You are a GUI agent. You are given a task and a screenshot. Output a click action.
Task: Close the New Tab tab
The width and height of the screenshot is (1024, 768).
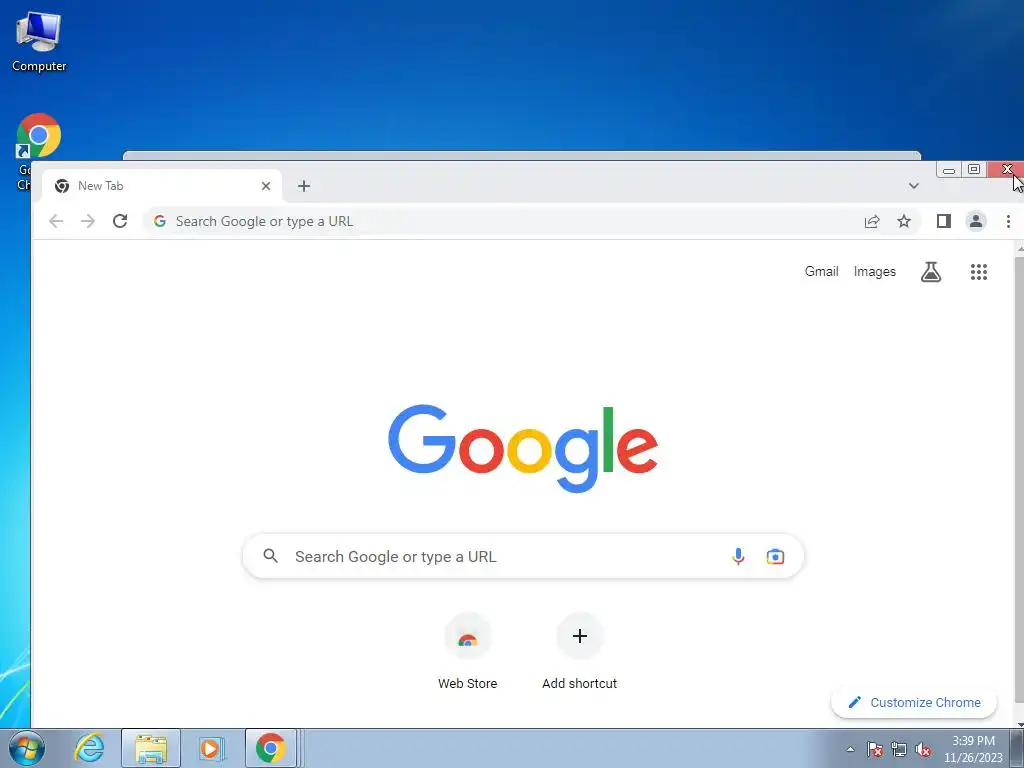click(x=266, y=186)
